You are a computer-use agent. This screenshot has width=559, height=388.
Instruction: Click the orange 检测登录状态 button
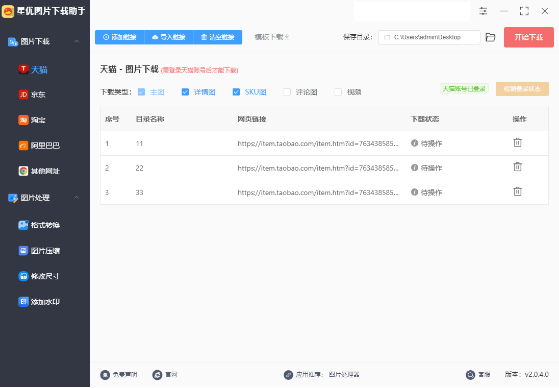tap(522, 89)
